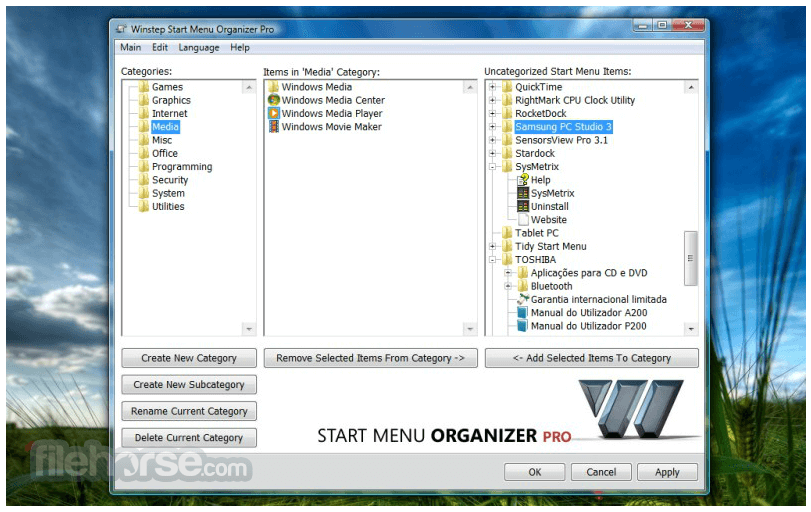Click the Programming category folder icon

coord(144,167)
